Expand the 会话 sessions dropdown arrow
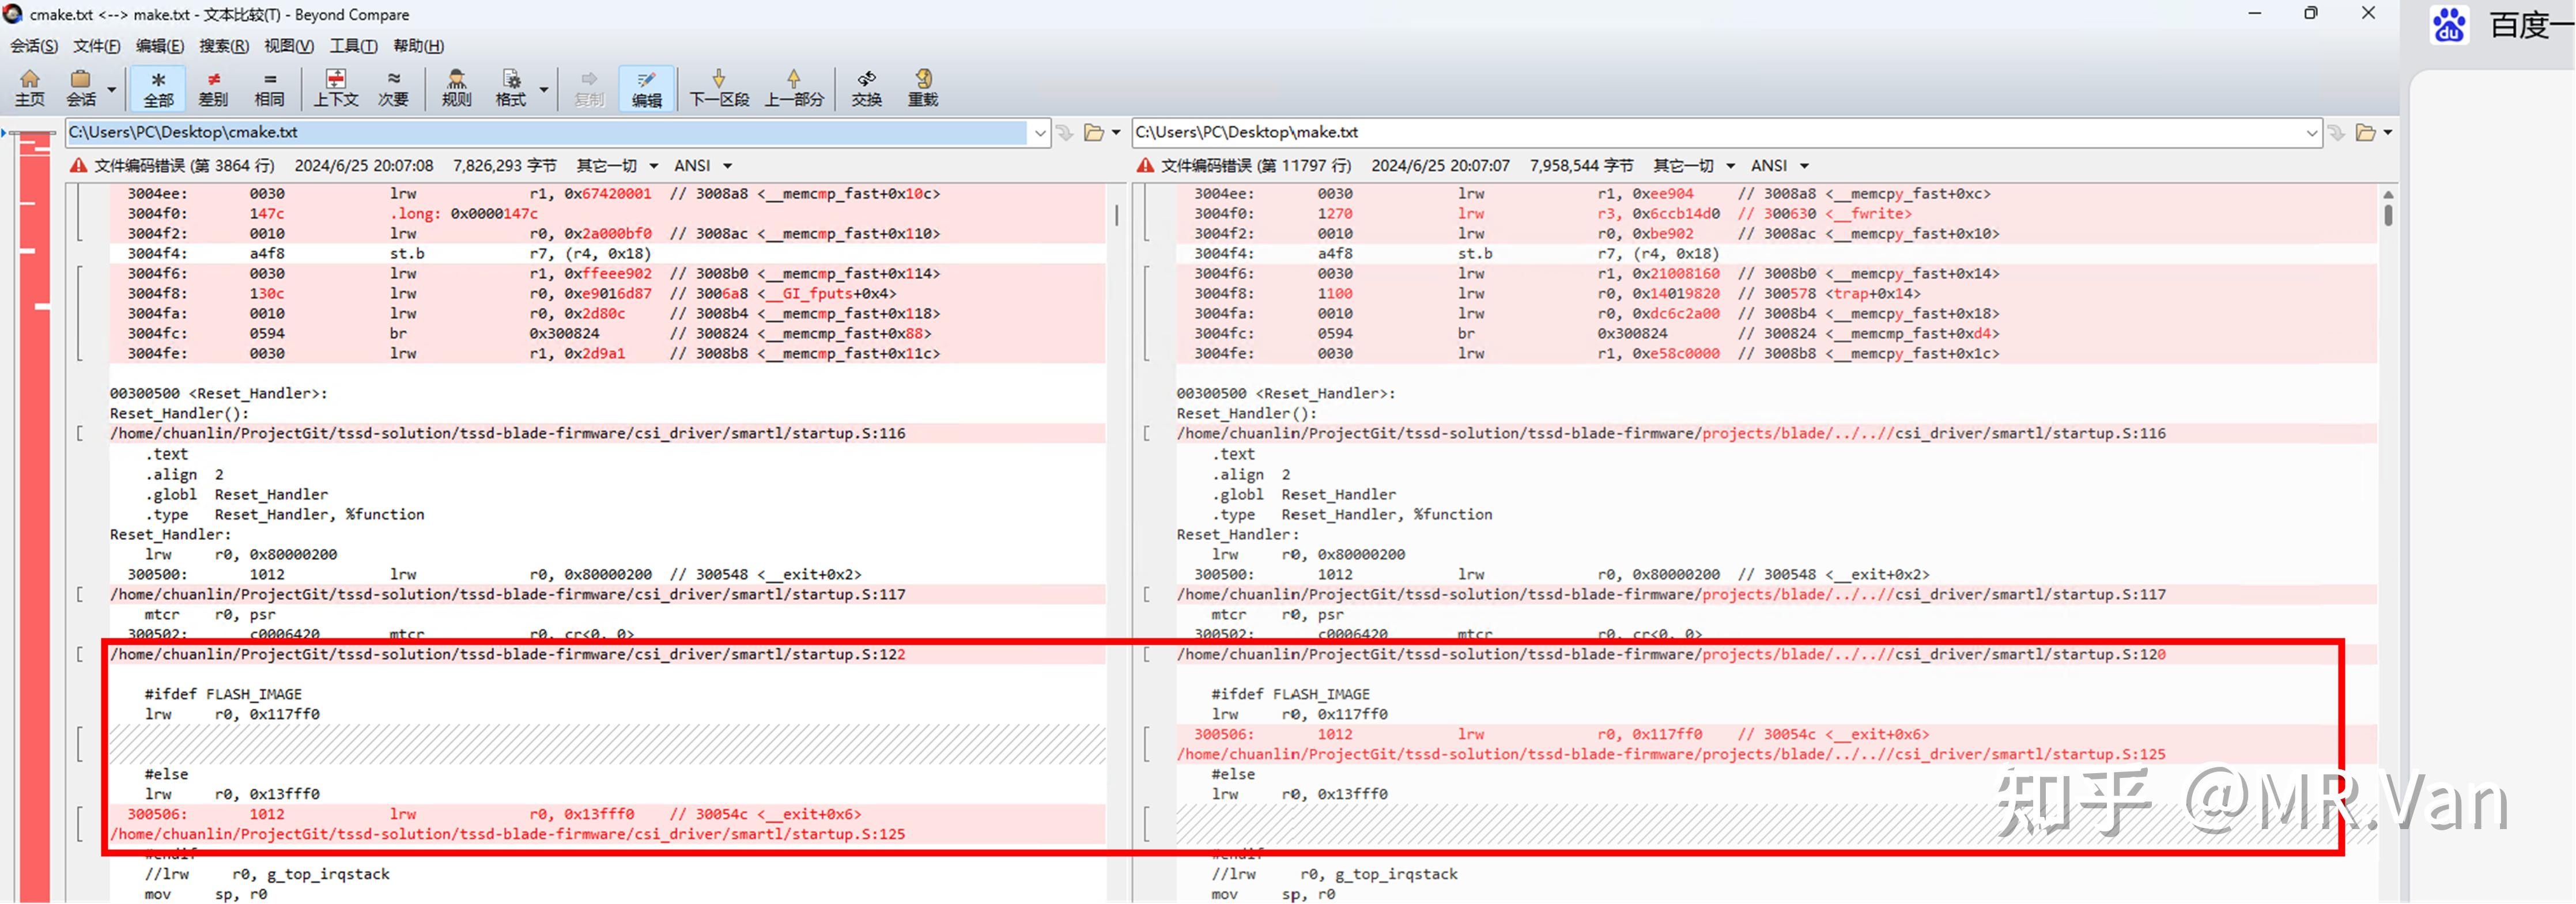The height and width of the screenshot is (904, 2576). click(112, 90)
